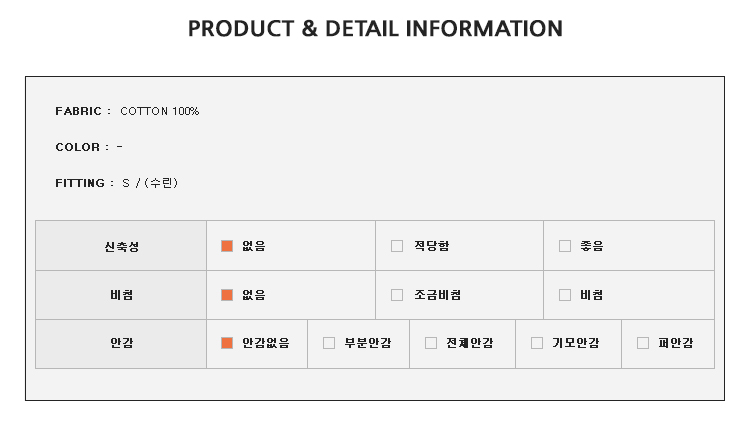Select the 전체안감 checkbox
The image size is (750, 429).
coord(430,343)
